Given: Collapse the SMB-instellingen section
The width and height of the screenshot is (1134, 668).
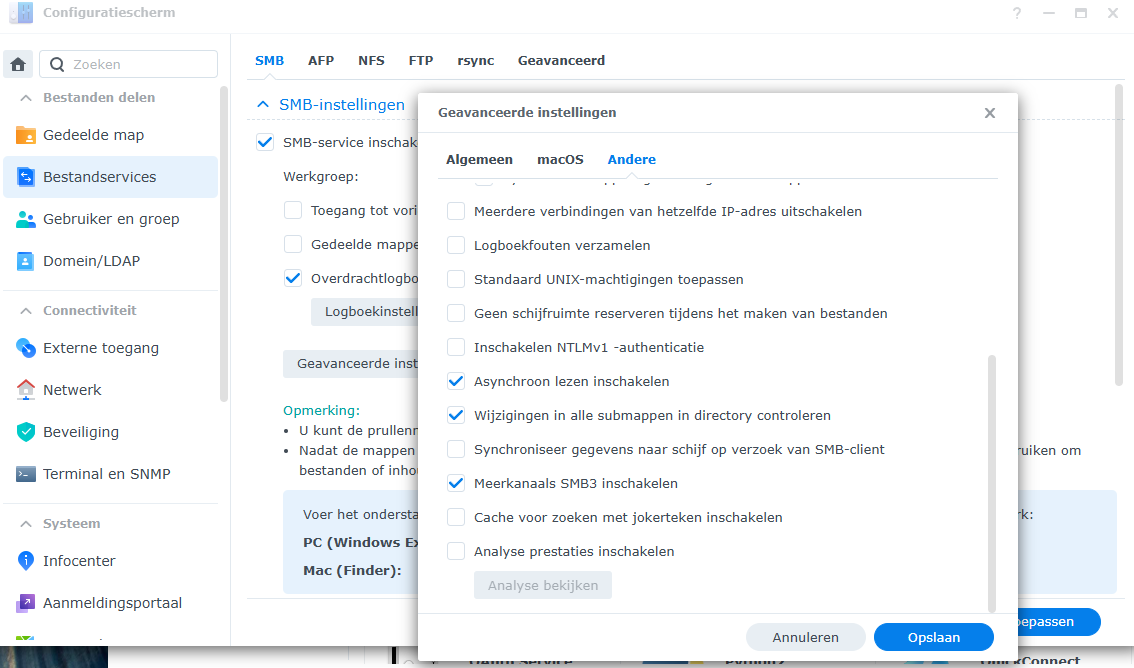Looking at the screenshot, I should [263, 105].
